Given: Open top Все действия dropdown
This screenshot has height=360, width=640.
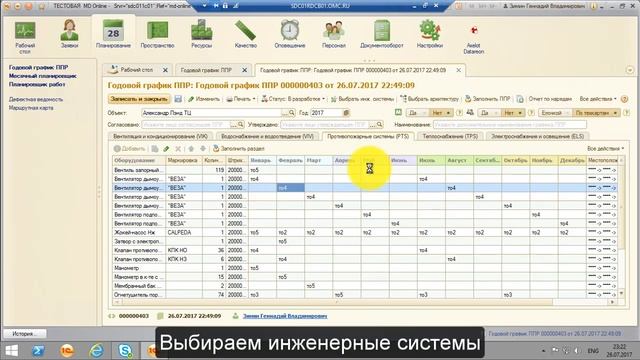Looking at the screenshot, I should (x=598, y=99).
